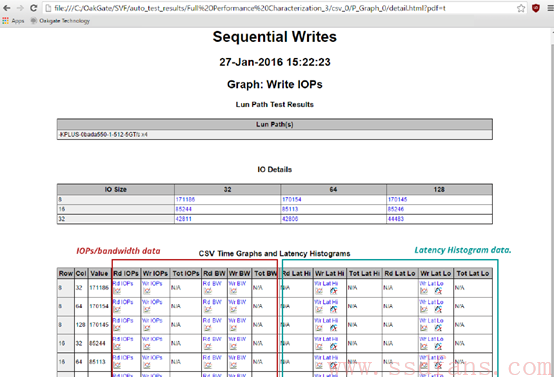Screen dimensions: 554x377
Task: Open the 85246 value link in IO Details
Action: tap(396, 209)
